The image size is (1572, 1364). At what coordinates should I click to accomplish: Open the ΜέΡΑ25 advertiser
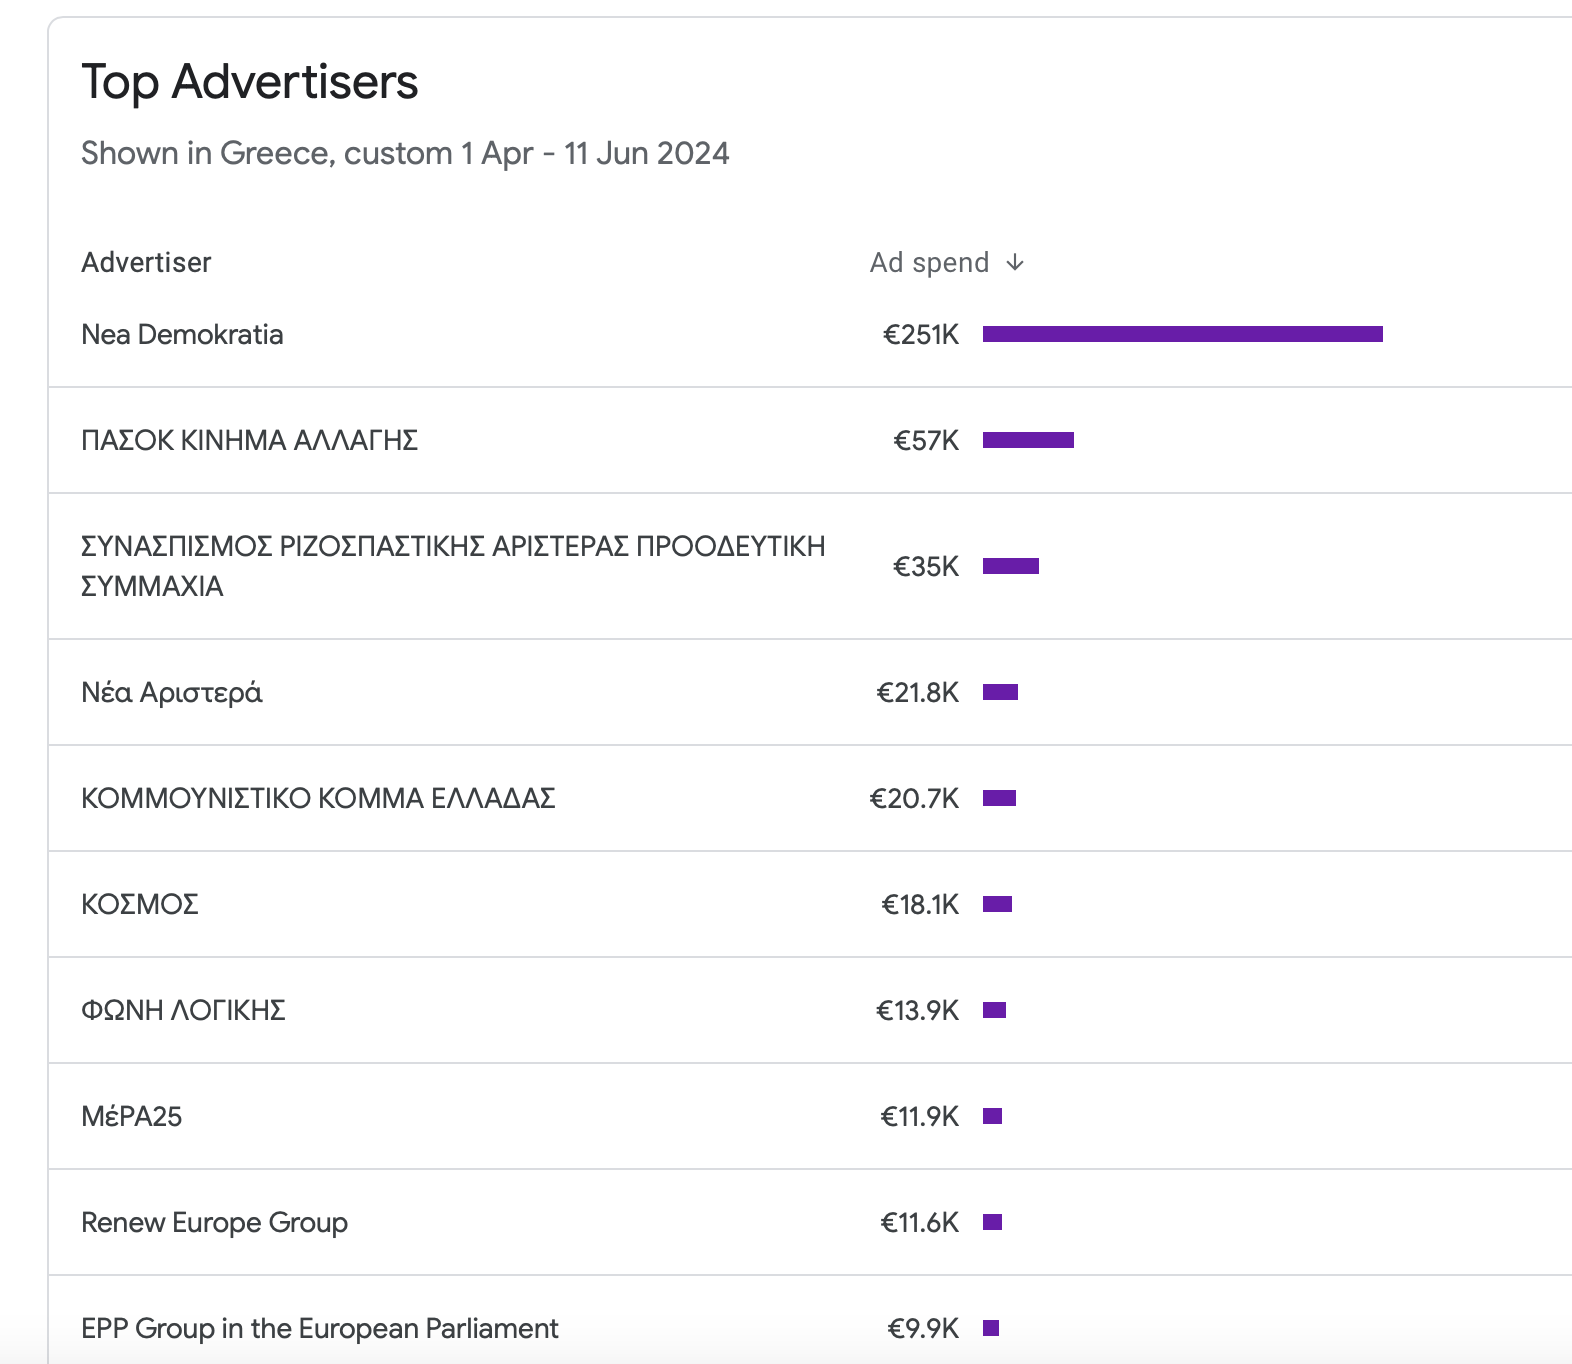tap(132, 1116)
